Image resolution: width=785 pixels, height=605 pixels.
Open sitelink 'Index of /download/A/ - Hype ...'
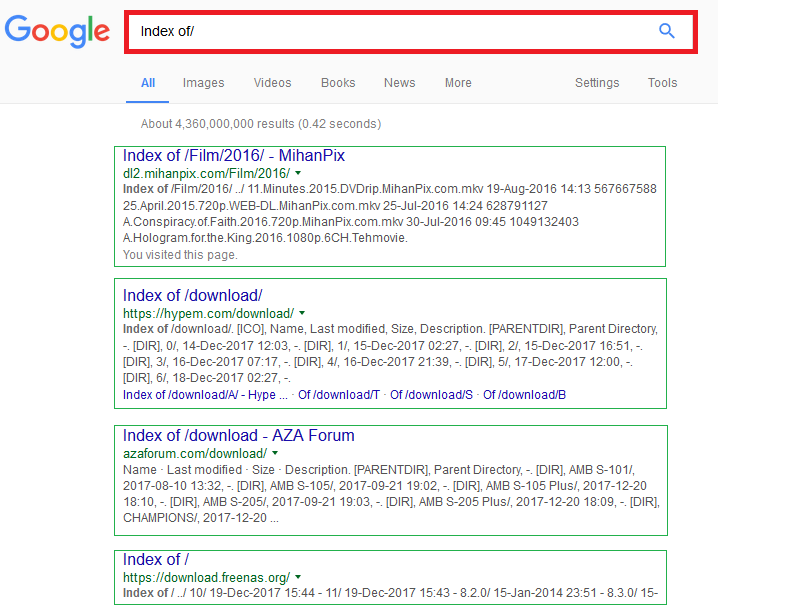[205, 395]
